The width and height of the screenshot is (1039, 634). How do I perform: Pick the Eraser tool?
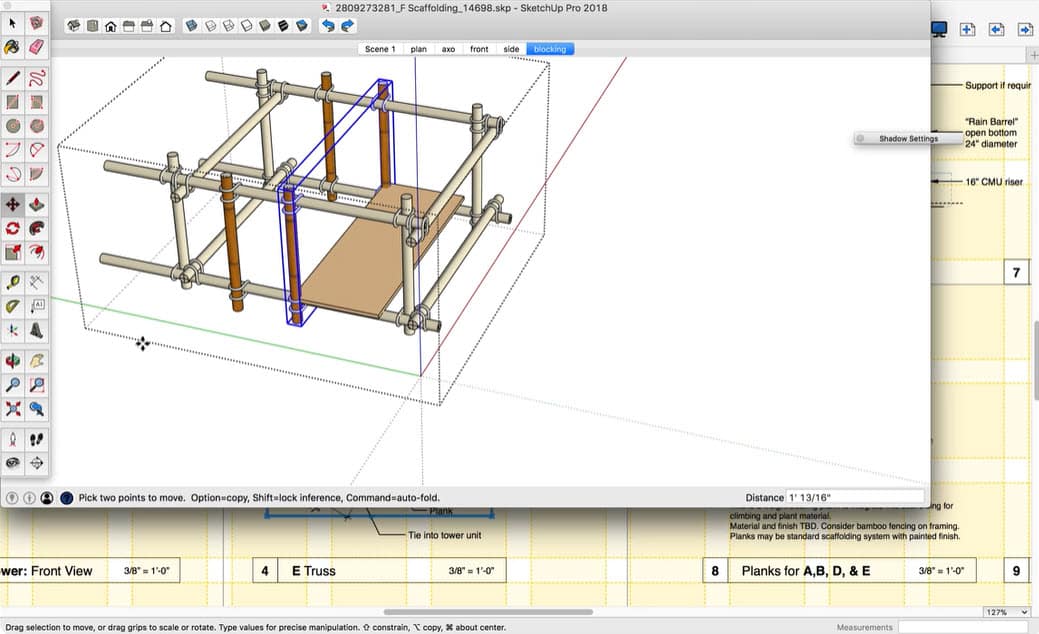click(x=36, y=47)
